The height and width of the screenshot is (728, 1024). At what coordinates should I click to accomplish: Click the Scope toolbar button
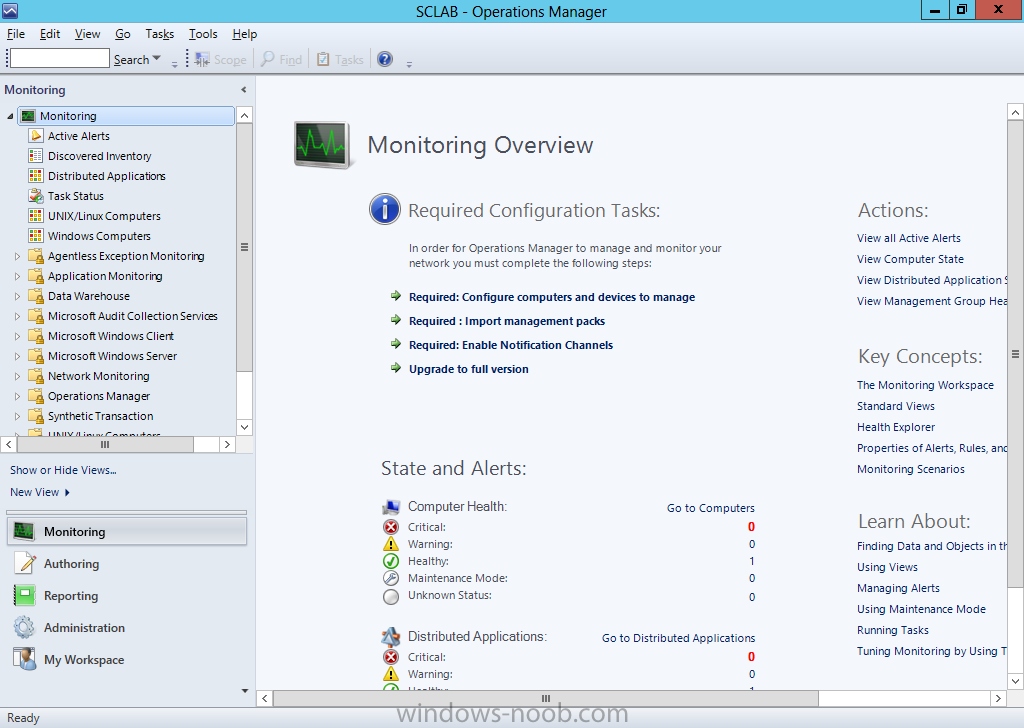click(221, 60)
